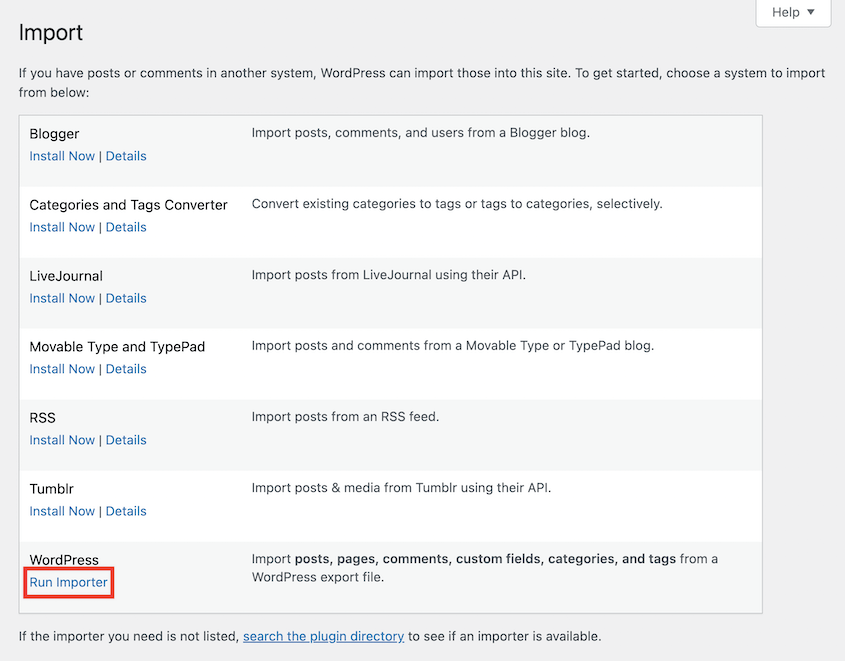Click the intro paragraph about importing posts

click(x=422, y=82)
